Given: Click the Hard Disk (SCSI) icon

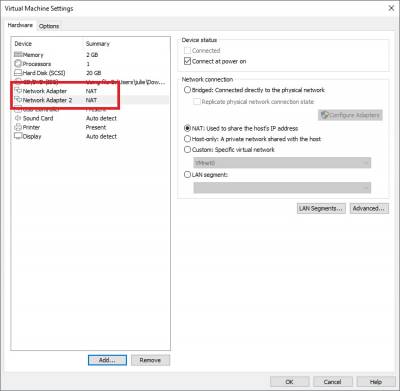Looking at the screenshot, I should coord(18,73).
